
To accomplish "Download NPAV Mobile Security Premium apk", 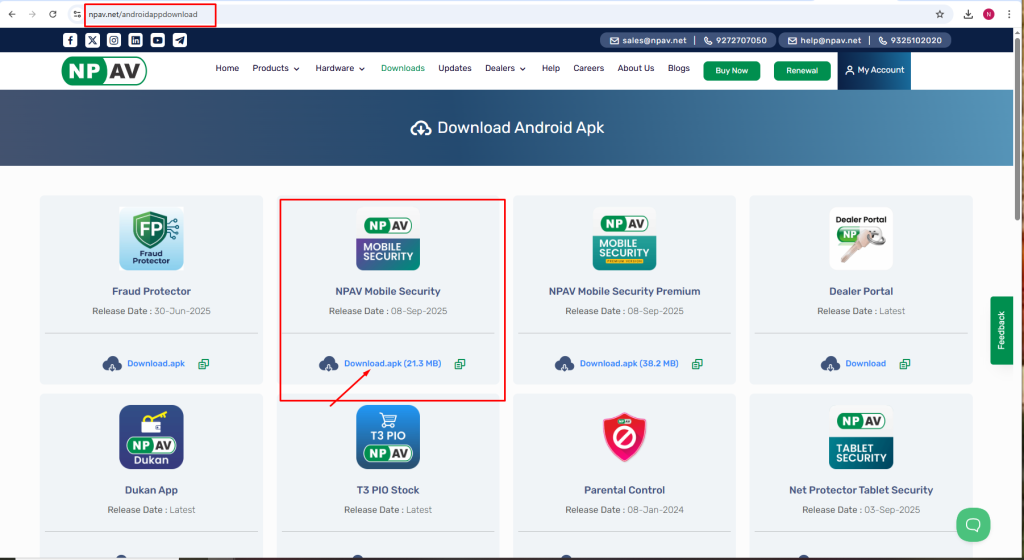I will point(629,364).
